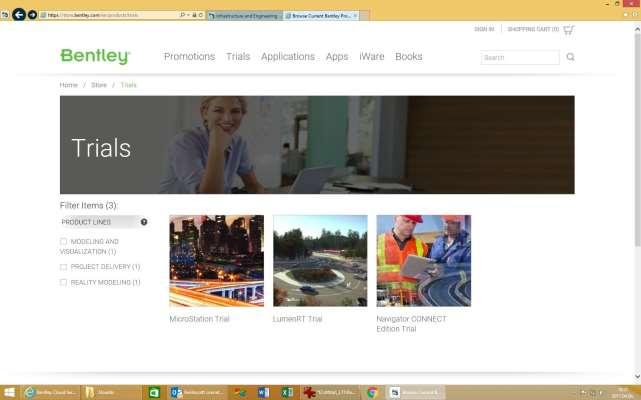Click the browser URL address field

(x=110, y=15)
